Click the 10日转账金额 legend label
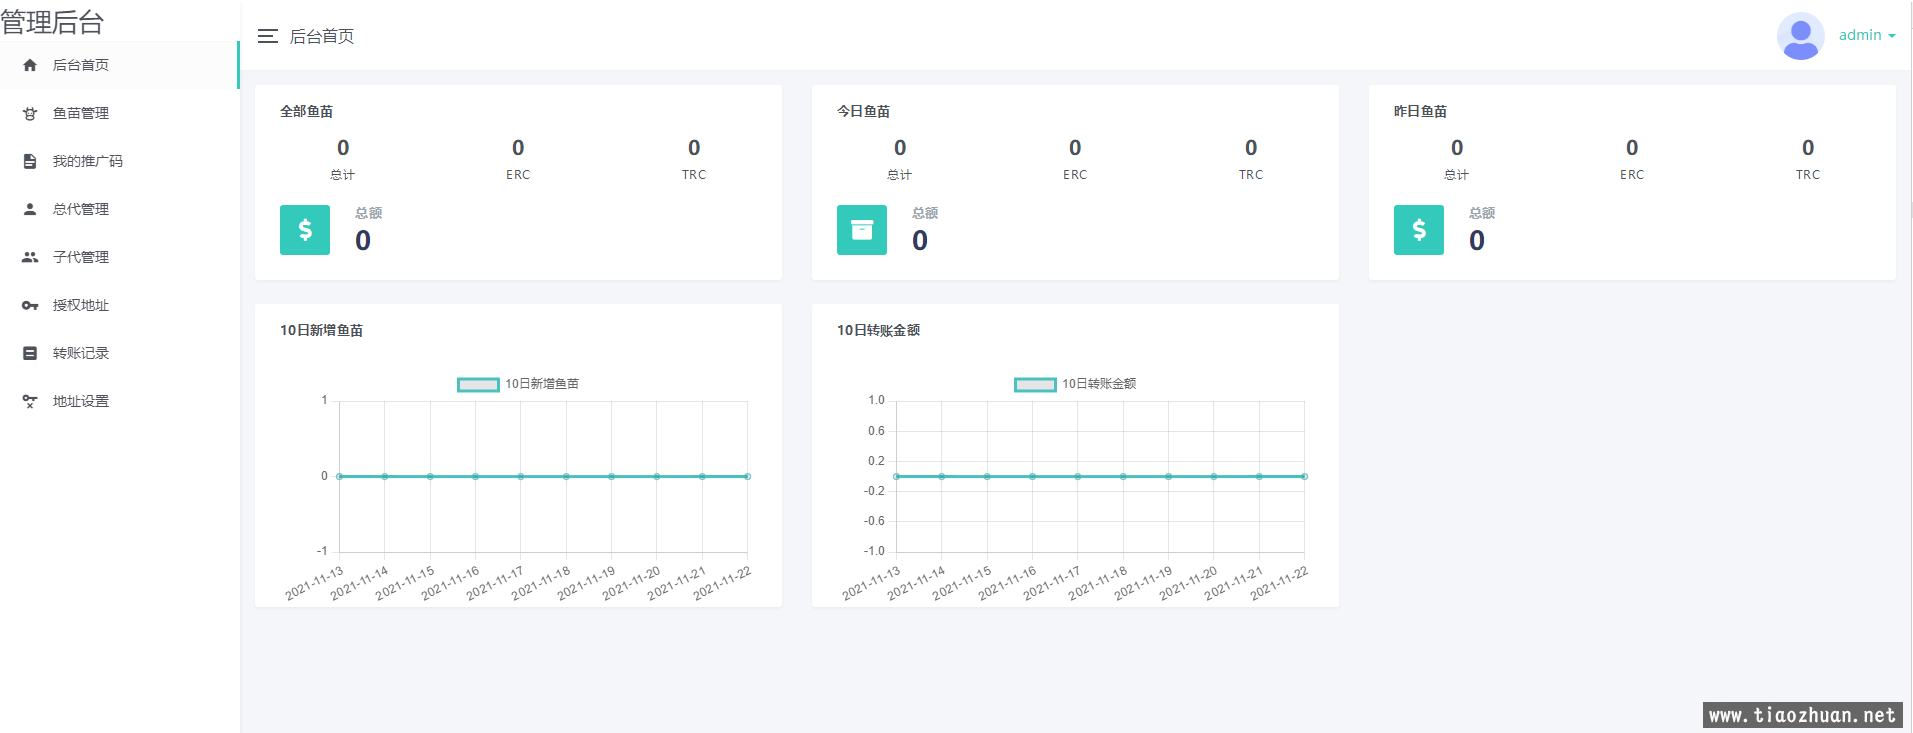1913x733 pixels. pos(1099,384)
